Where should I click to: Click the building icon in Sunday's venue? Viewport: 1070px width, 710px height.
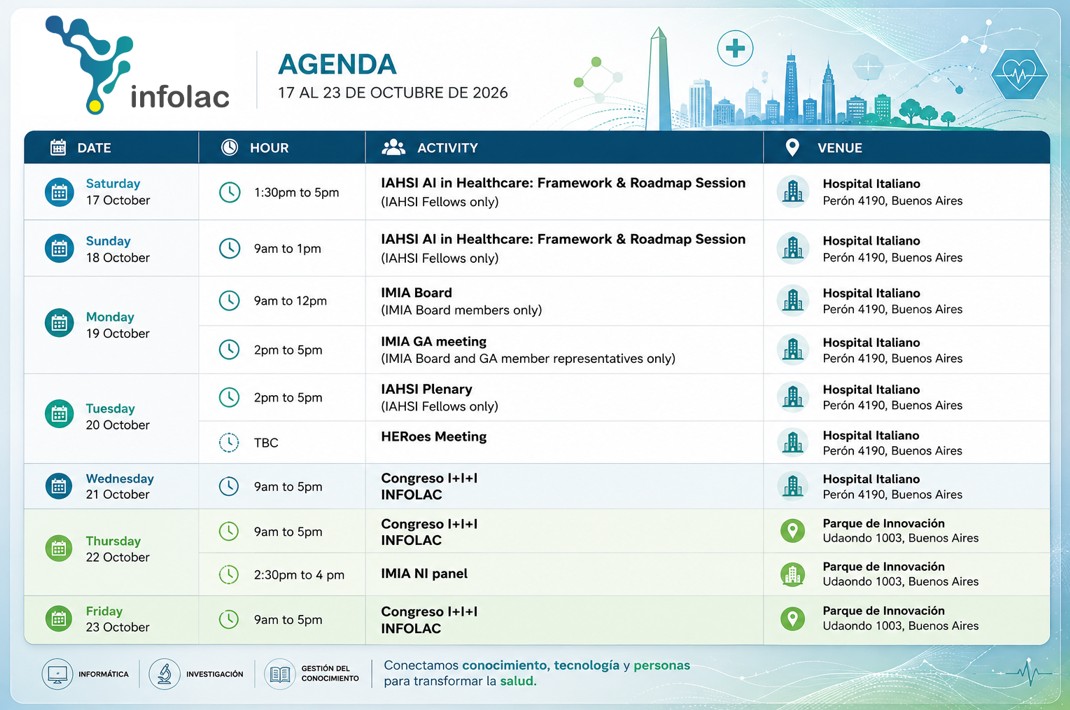793,248
